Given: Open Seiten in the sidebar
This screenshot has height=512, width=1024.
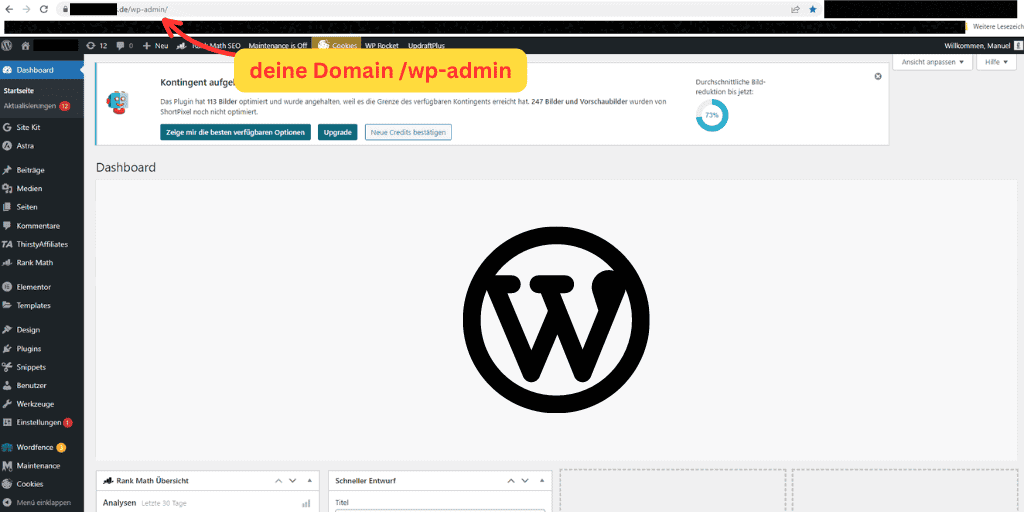Looking at the screenshot, I should [42, 206].
